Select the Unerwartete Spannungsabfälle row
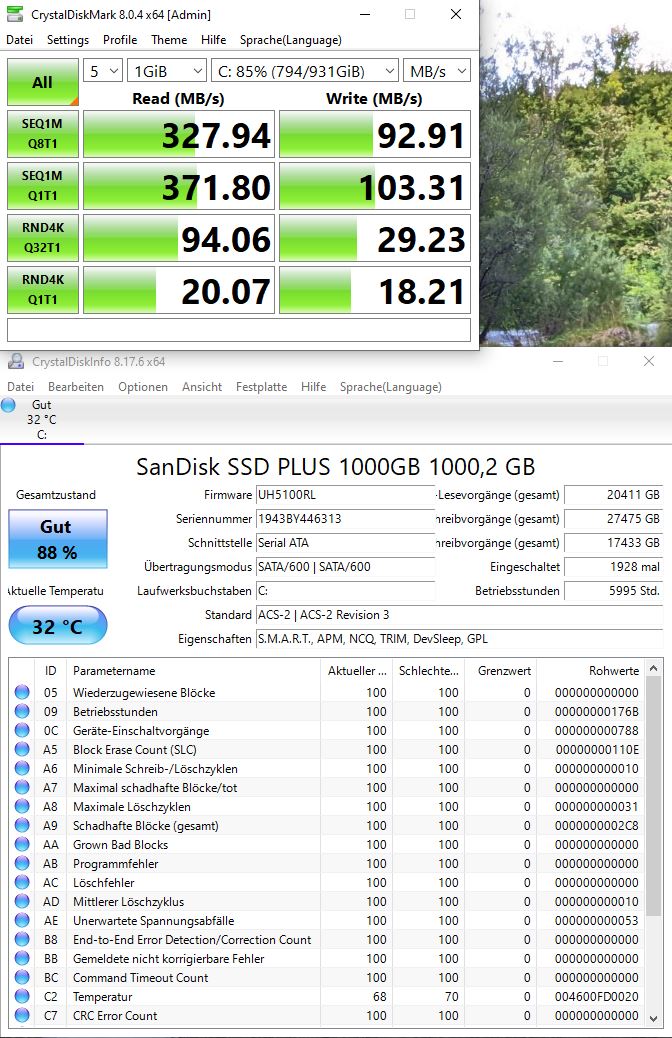The height and width of the screenshot is (1038, 672). (x=327, y=921)
